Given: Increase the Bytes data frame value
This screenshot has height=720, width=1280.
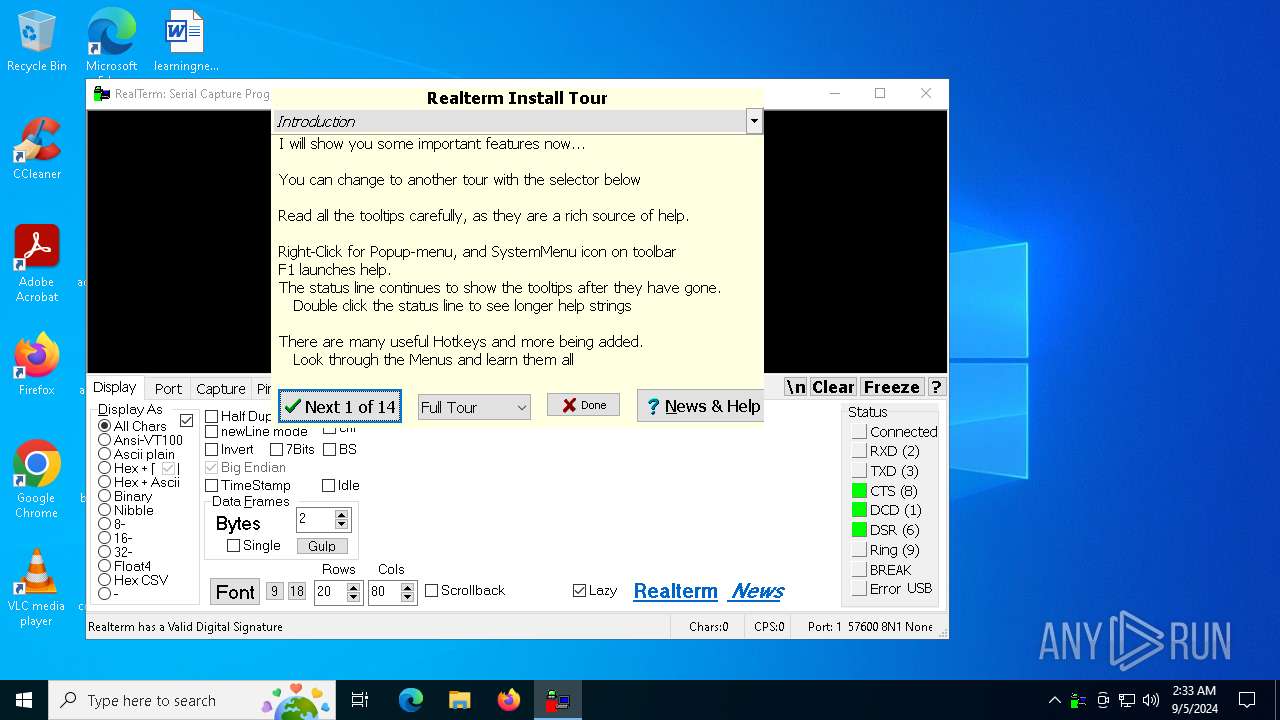Looking at the screenshot, I should click(x=342, y=515).
